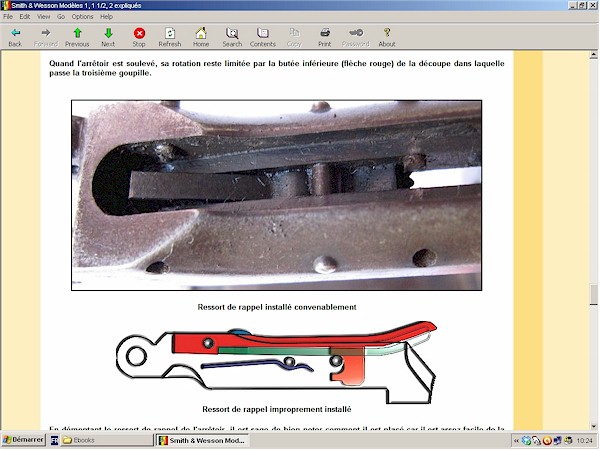This screenshot has height=450, width=600.
Task: Click the green Next arrow icon
Action: click(108, 33)
